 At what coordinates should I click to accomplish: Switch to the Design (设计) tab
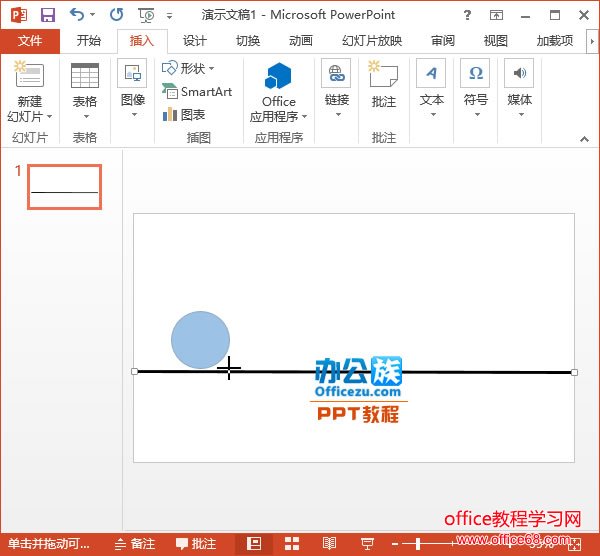tap(194, 41)
